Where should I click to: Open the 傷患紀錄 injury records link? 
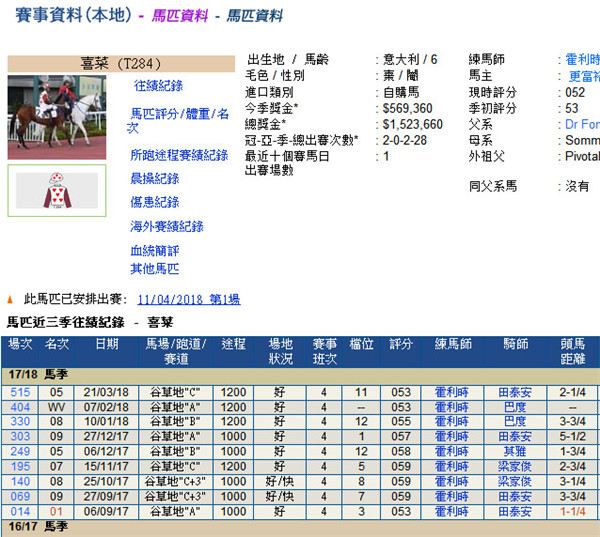click(154, 202)
